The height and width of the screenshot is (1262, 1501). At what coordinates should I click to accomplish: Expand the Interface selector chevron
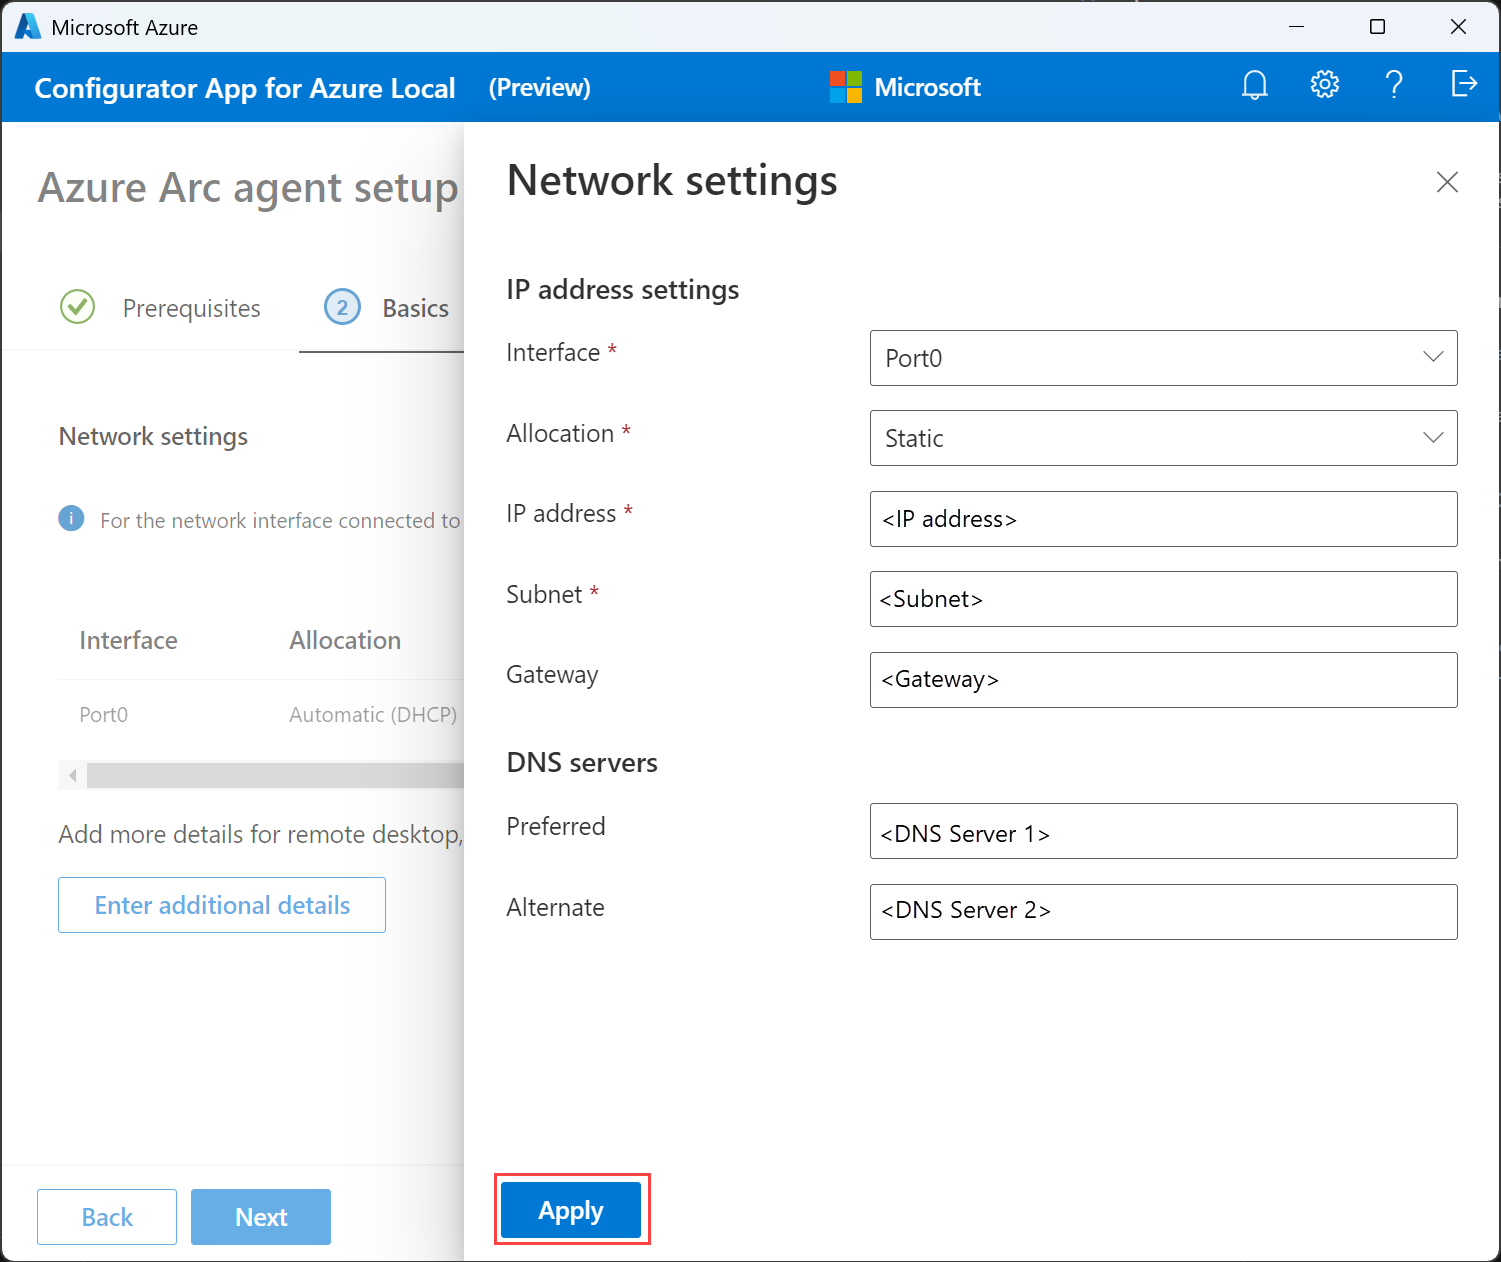coord(1434,358)
